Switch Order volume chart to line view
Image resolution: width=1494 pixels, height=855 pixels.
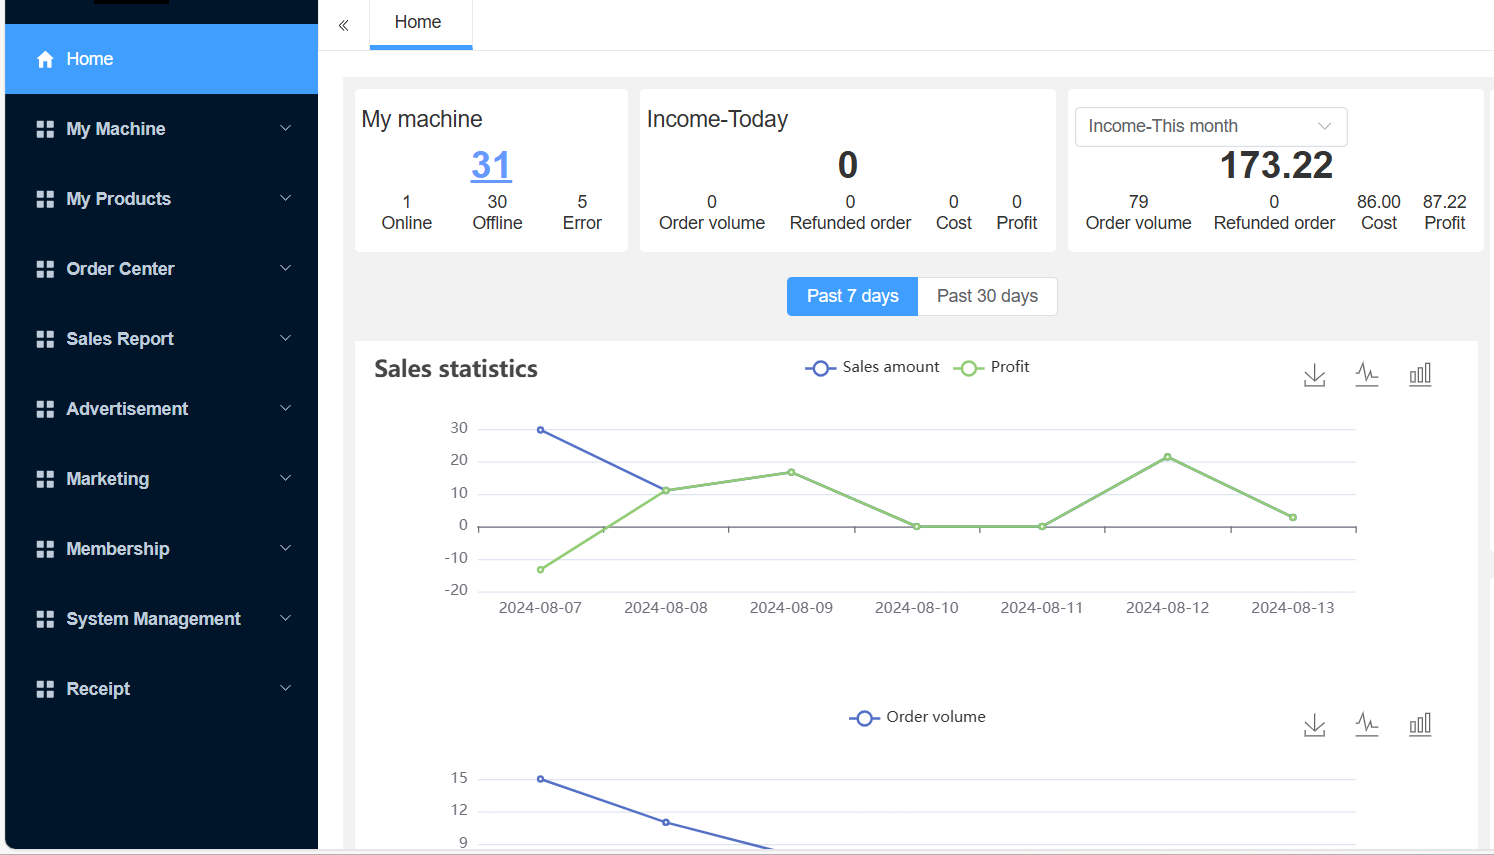1367,725
